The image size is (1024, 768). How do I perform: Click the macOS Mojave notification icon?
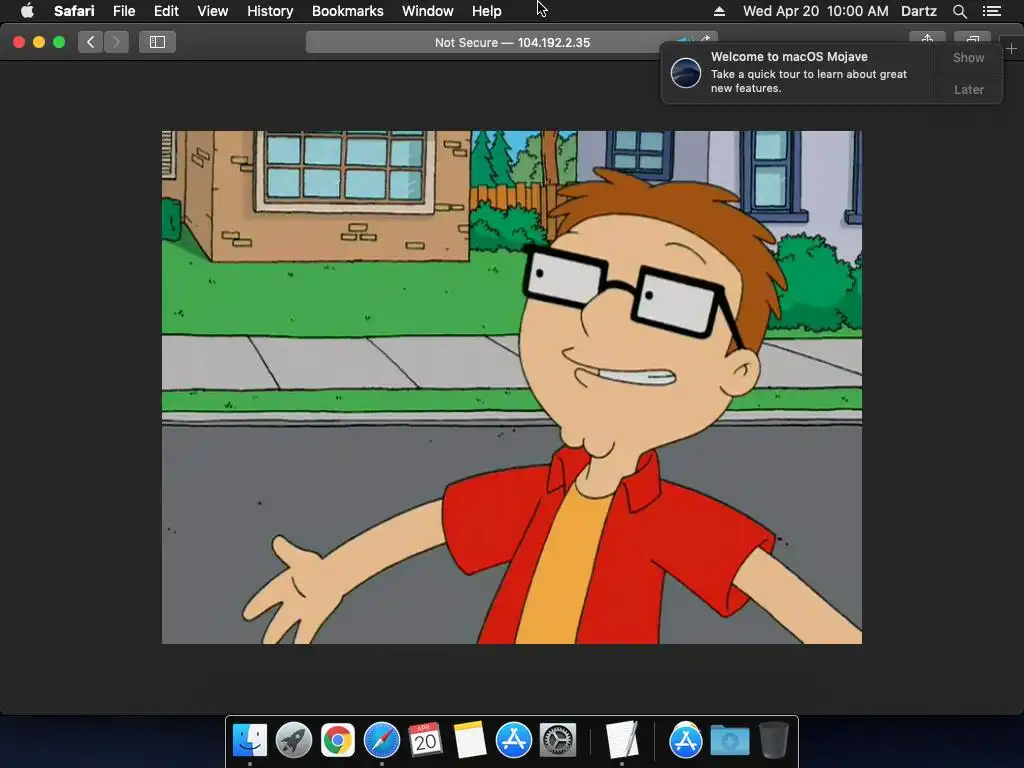coord(686,72)
